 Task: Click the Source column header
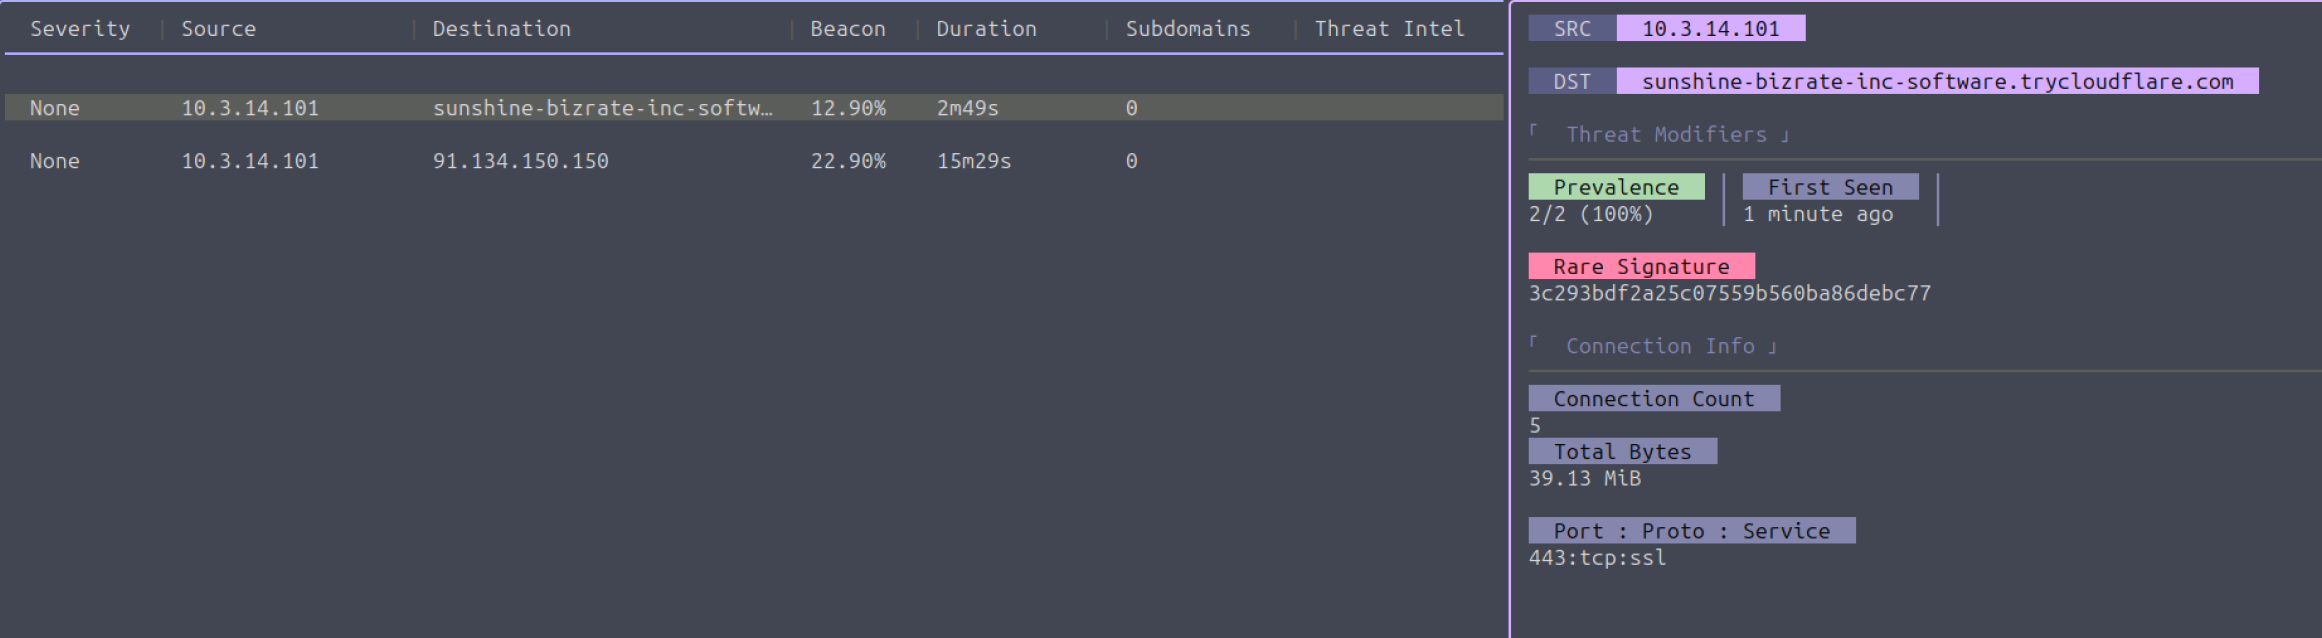(218, 29)
